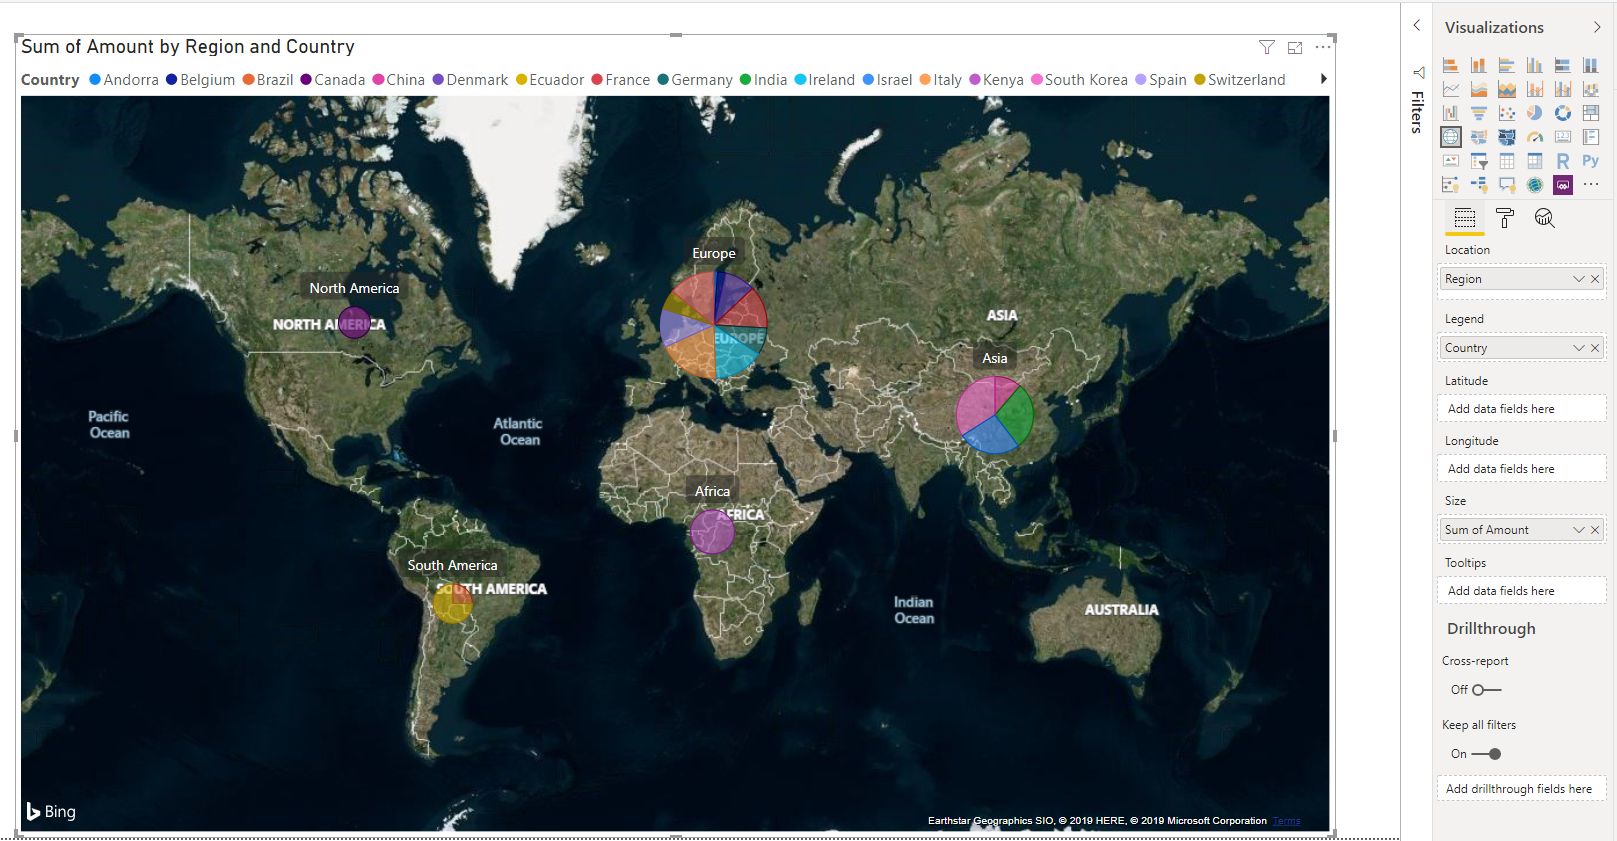
Task: Open More options ellipsis on map visual
Action: pyautogui.click(x=1323, y=47)
